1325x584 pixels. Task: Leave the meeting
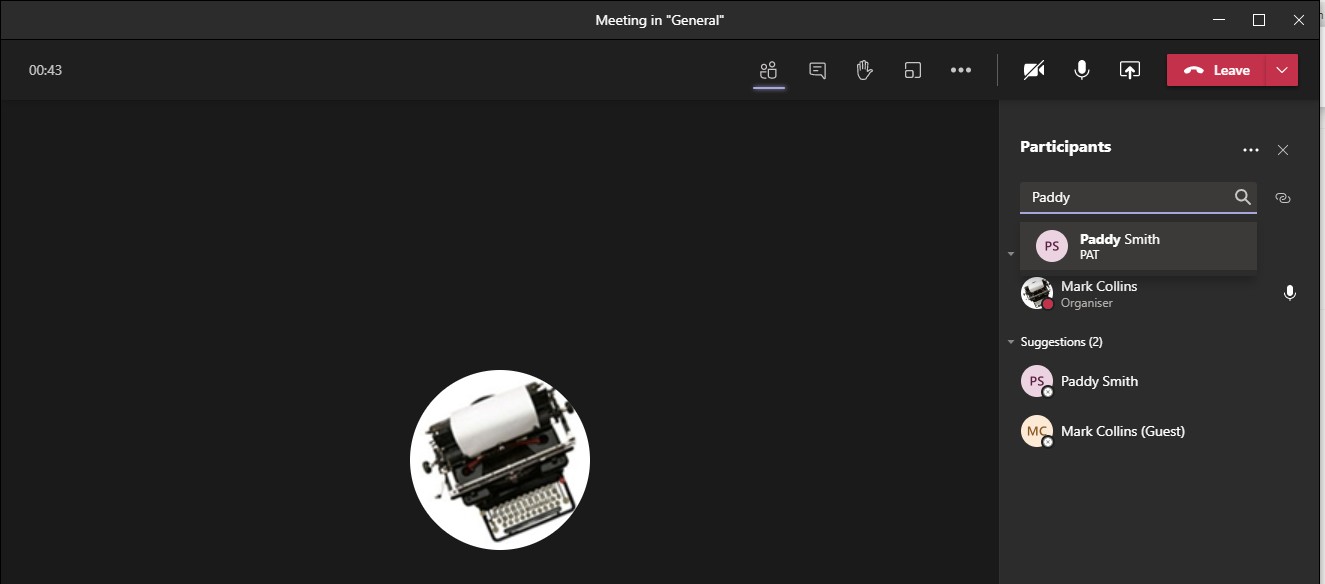click(1217, 70)
